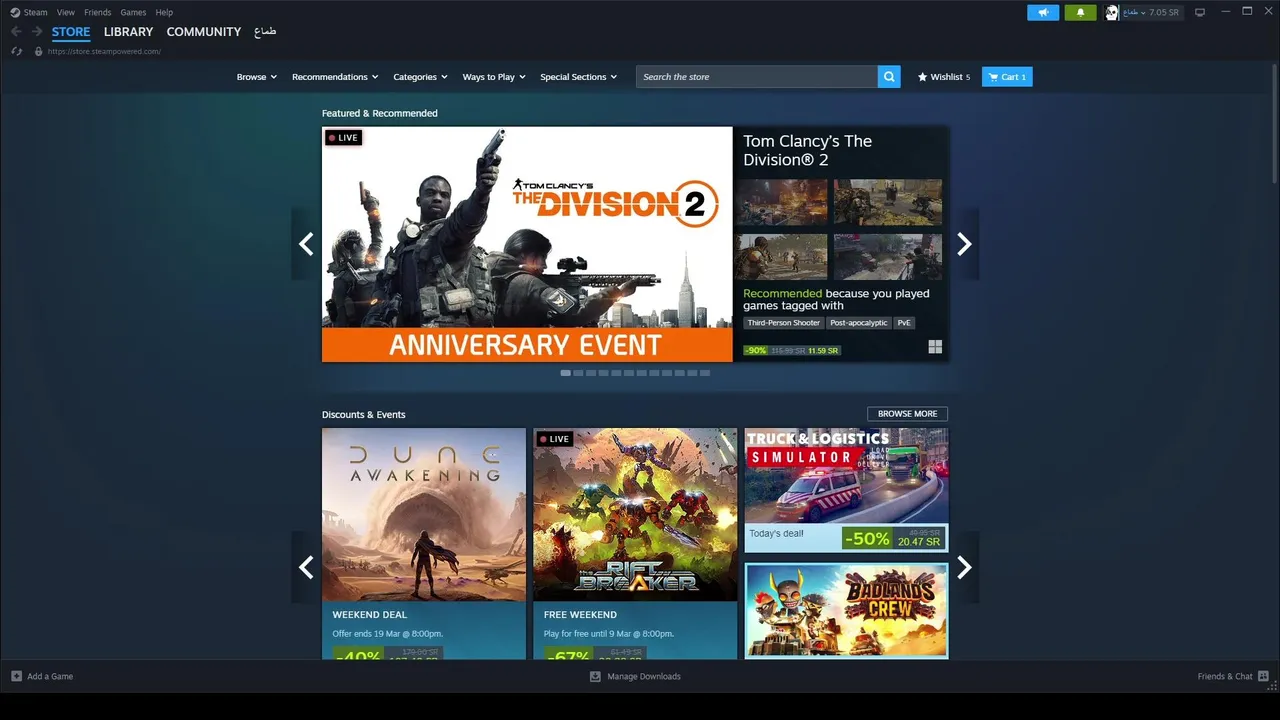Image resolution: width=1280 pixels, height=720 pixels.
Task: Open the Friends & Chat icon
Action: [1263, 676]
